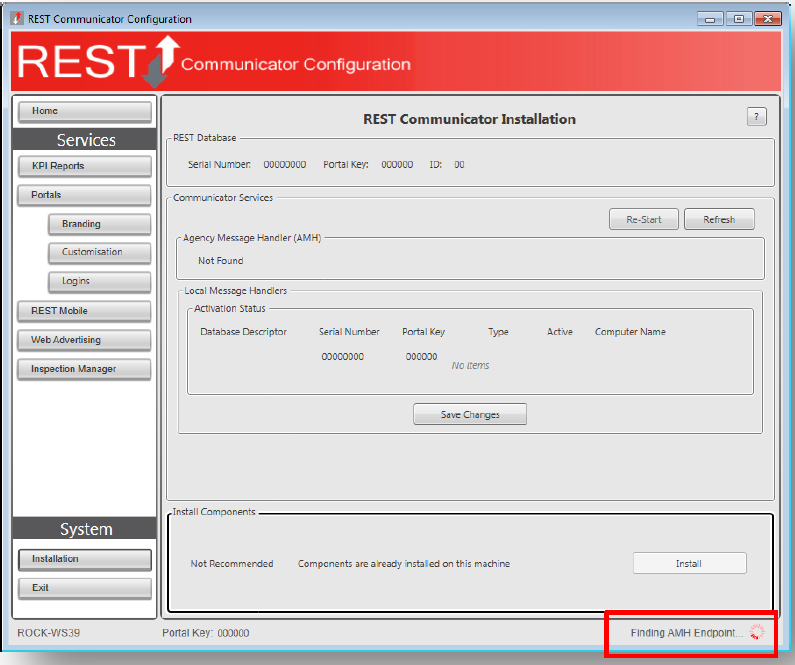Screen dimensions: 795x665
Task: Click the Install components button
Action: click(x=690, y=563)
